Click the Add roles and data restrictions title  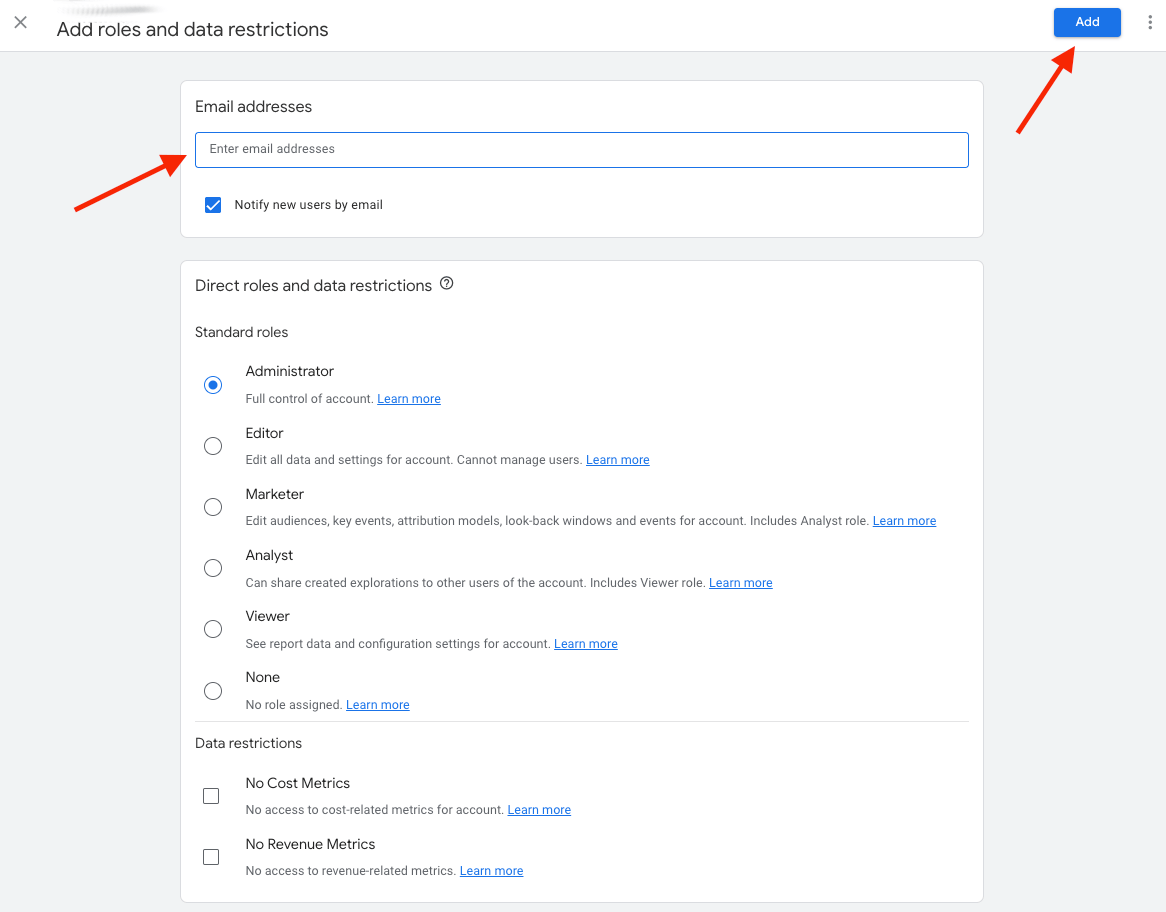pyautogui.click(x=193, y=29)
